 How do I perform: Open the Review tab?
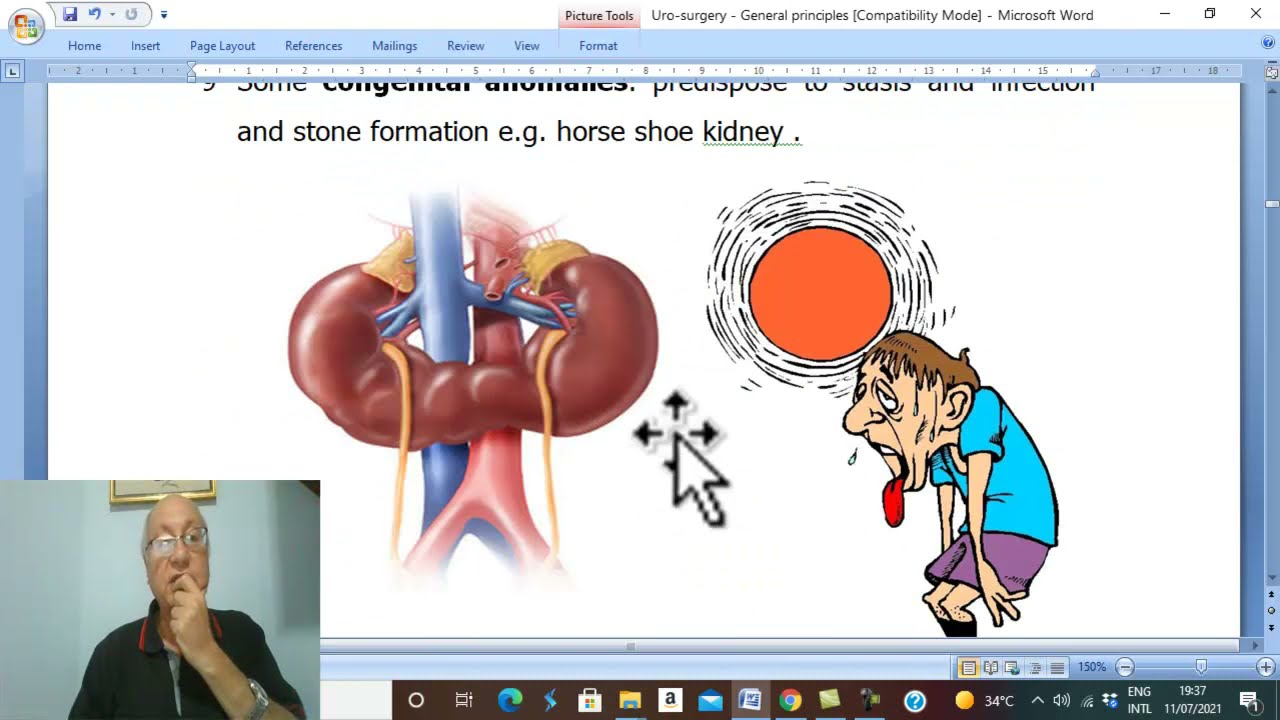pos(465,45)
